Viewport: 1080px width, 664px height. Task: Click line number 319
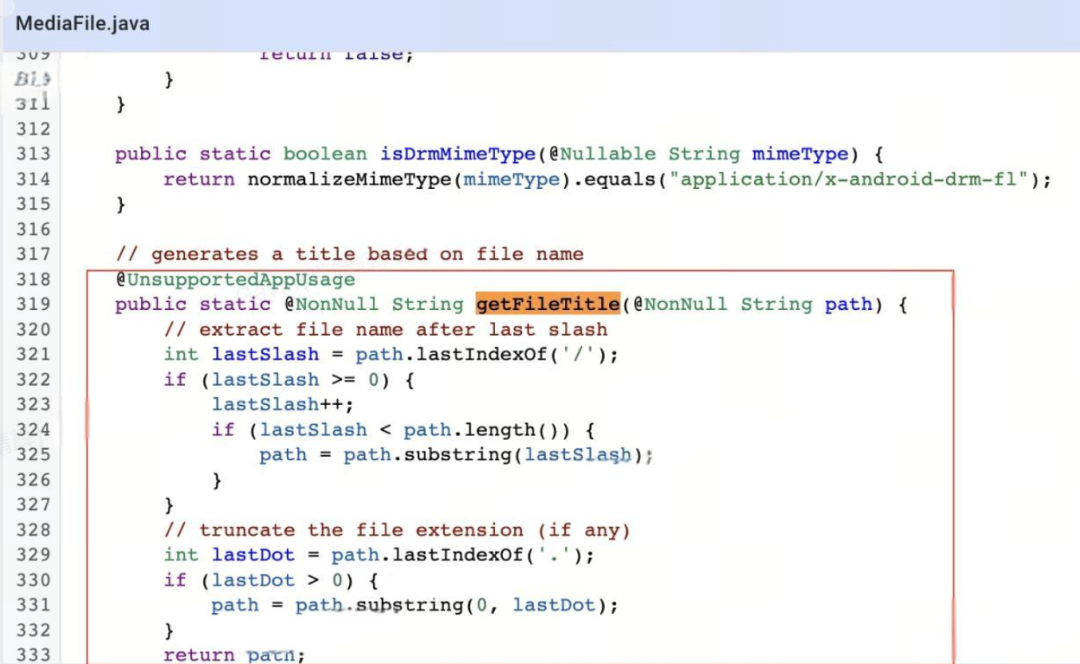(33, 304)
